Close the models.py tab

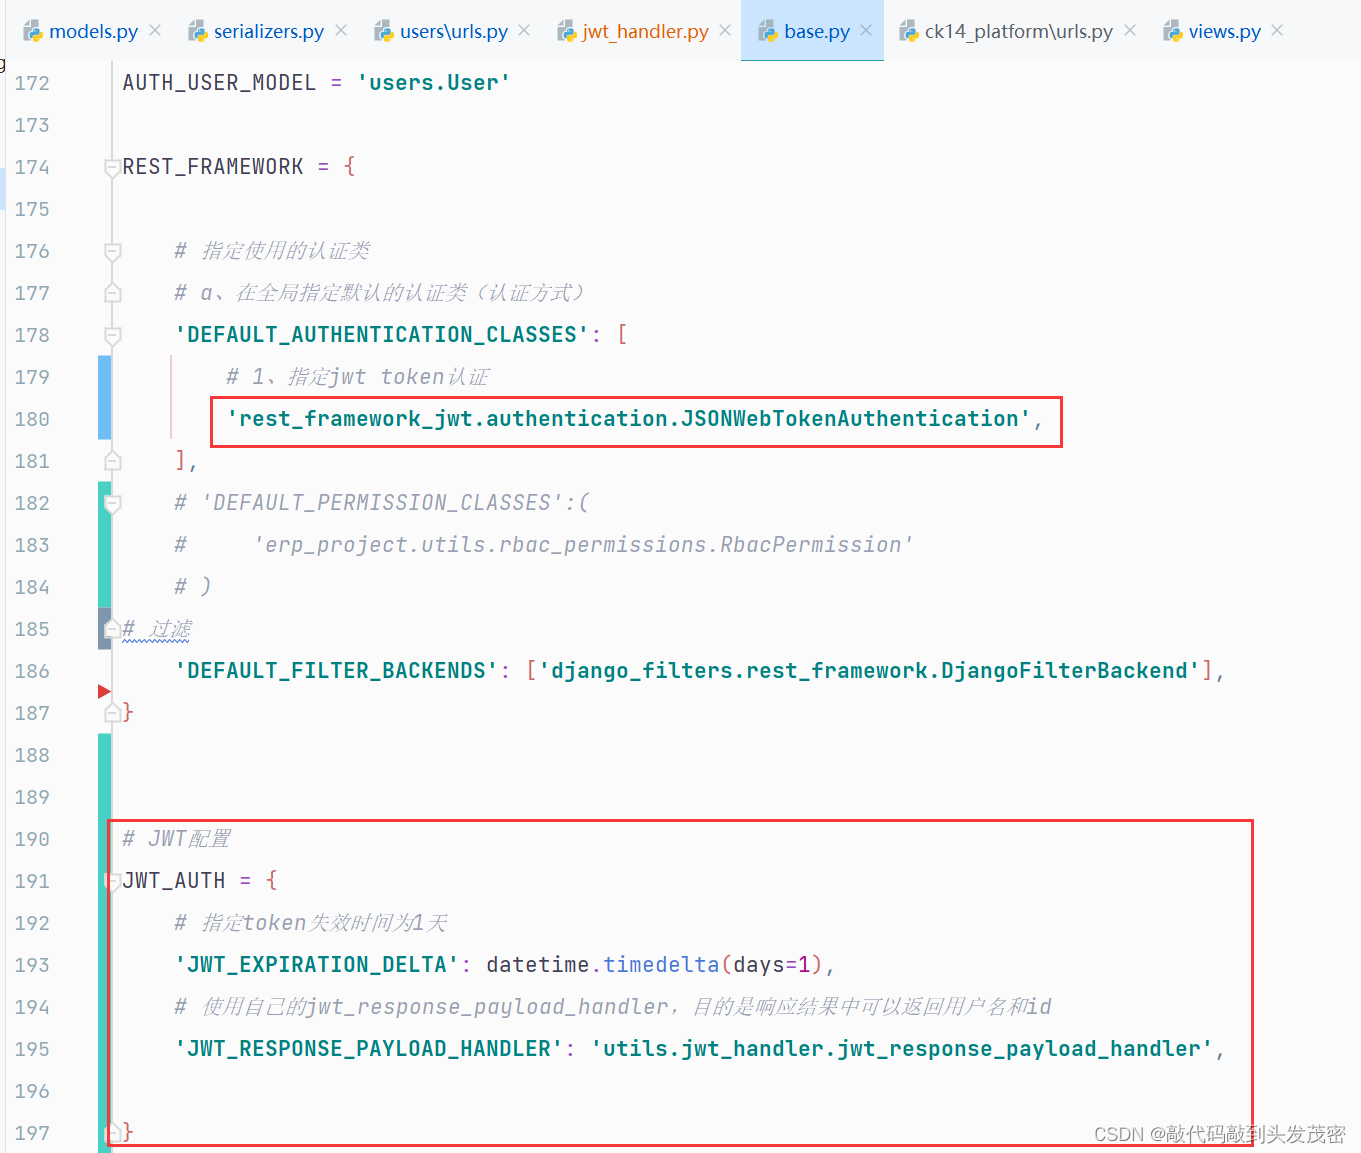[x=155, y=31]
